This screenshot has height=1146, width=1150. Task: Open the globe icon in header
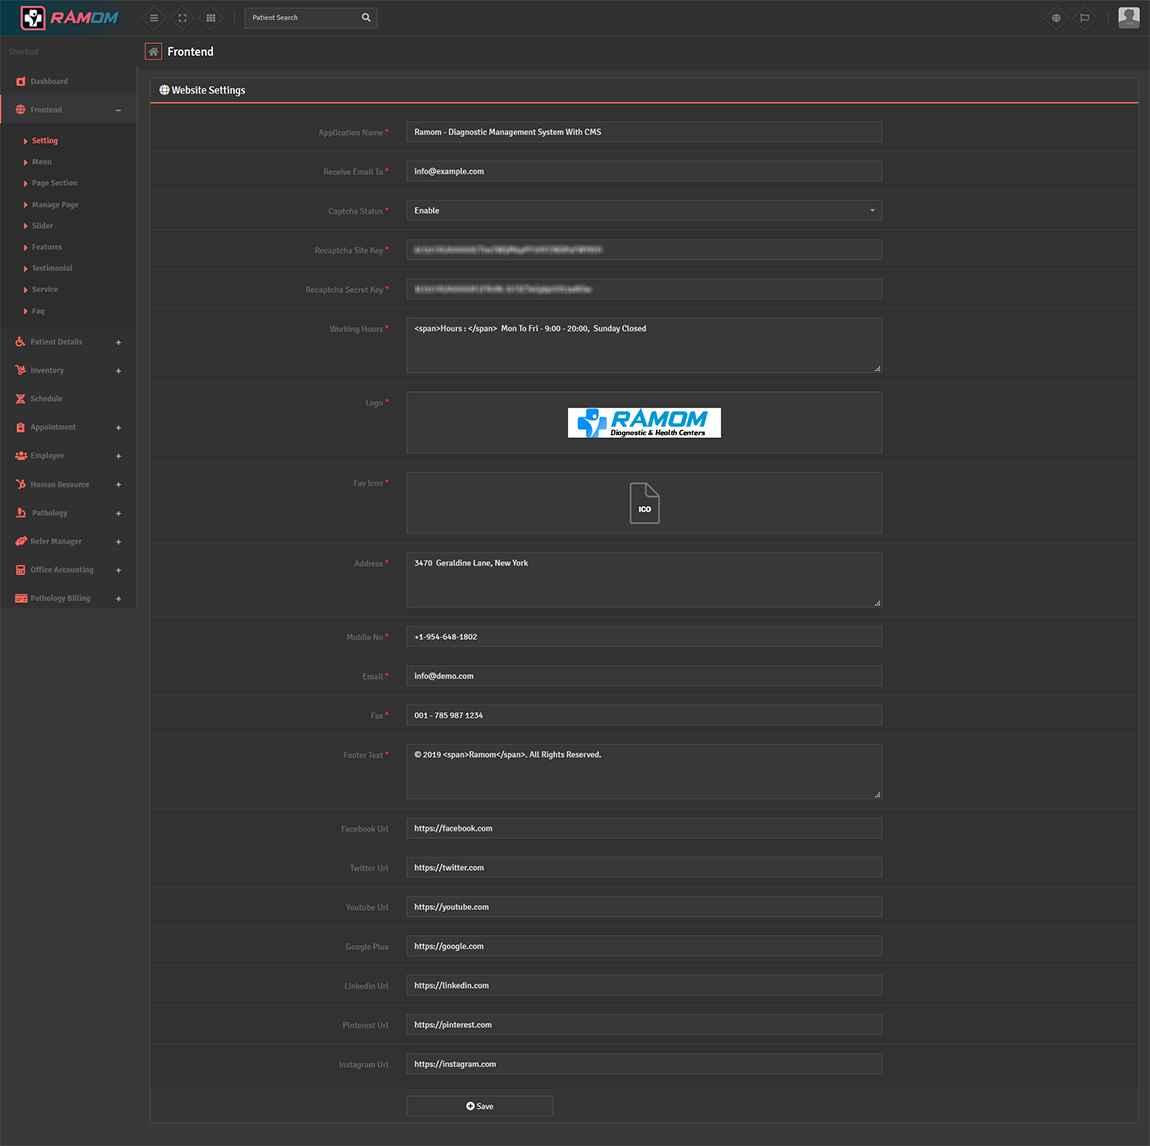coord(1056,18)
